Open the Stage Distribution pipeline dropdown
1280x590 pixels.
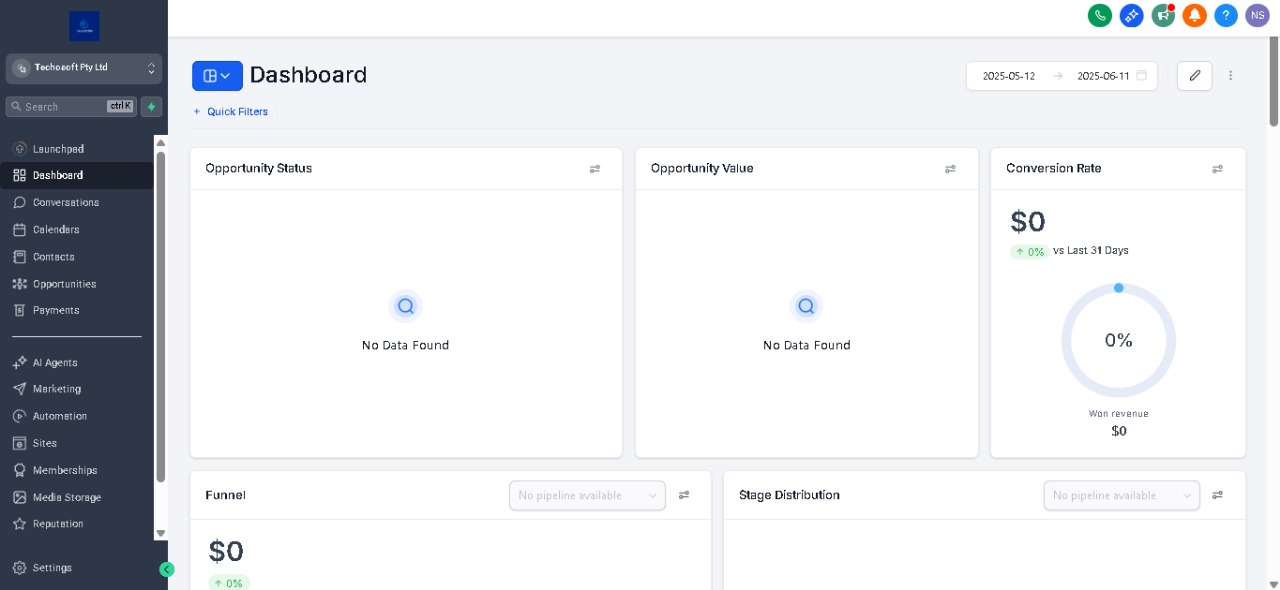(1121, 495)
